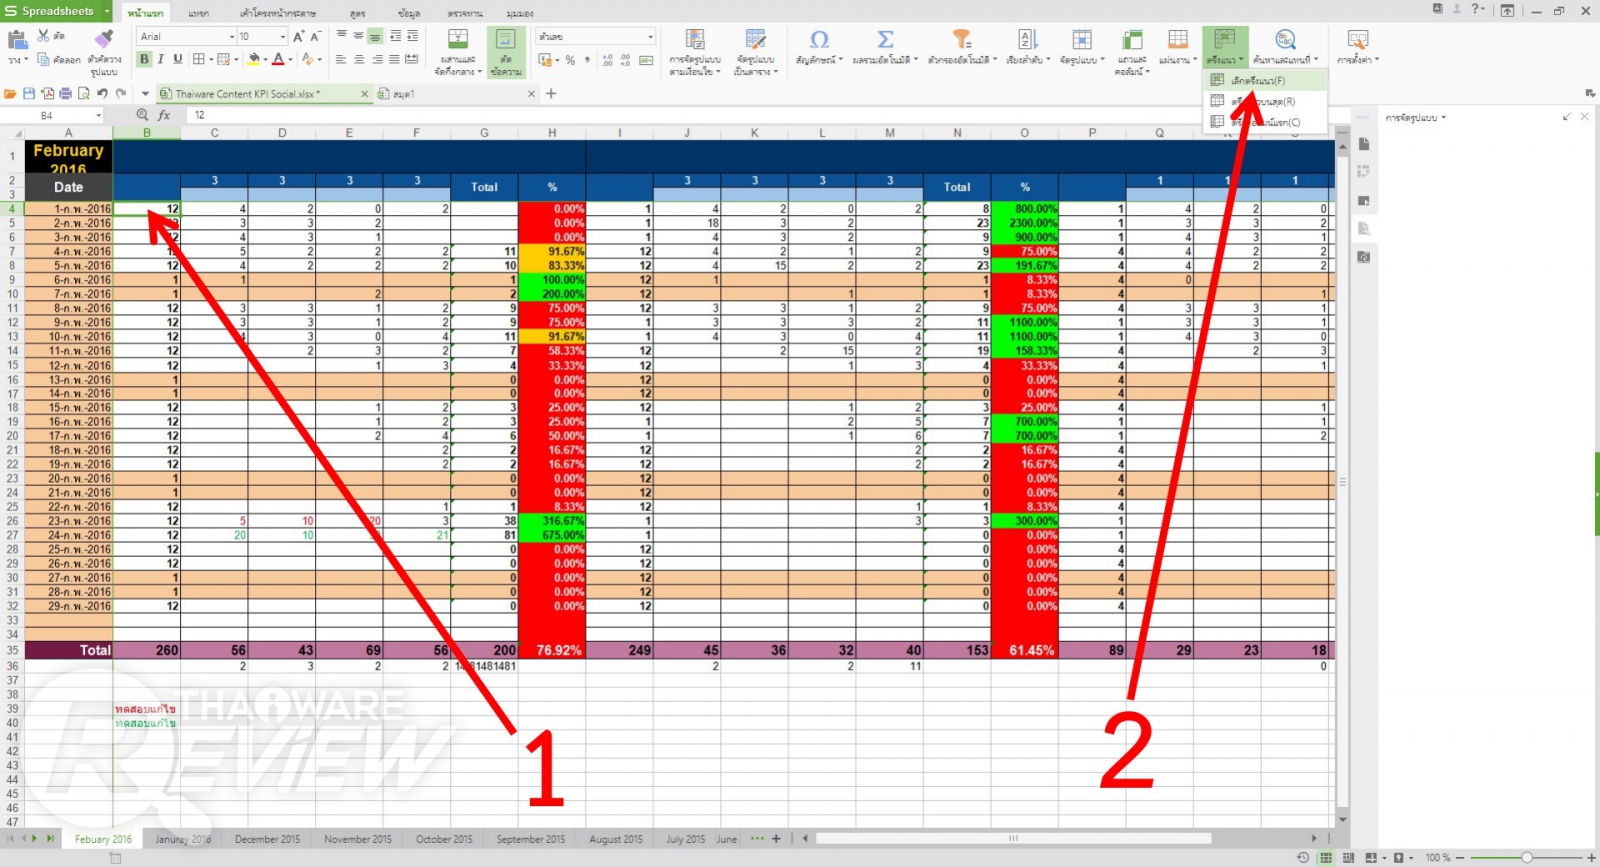1600x867 pixels.
Task: Click the last-sheet navigation arrow
Action: [x=50, y=839]
